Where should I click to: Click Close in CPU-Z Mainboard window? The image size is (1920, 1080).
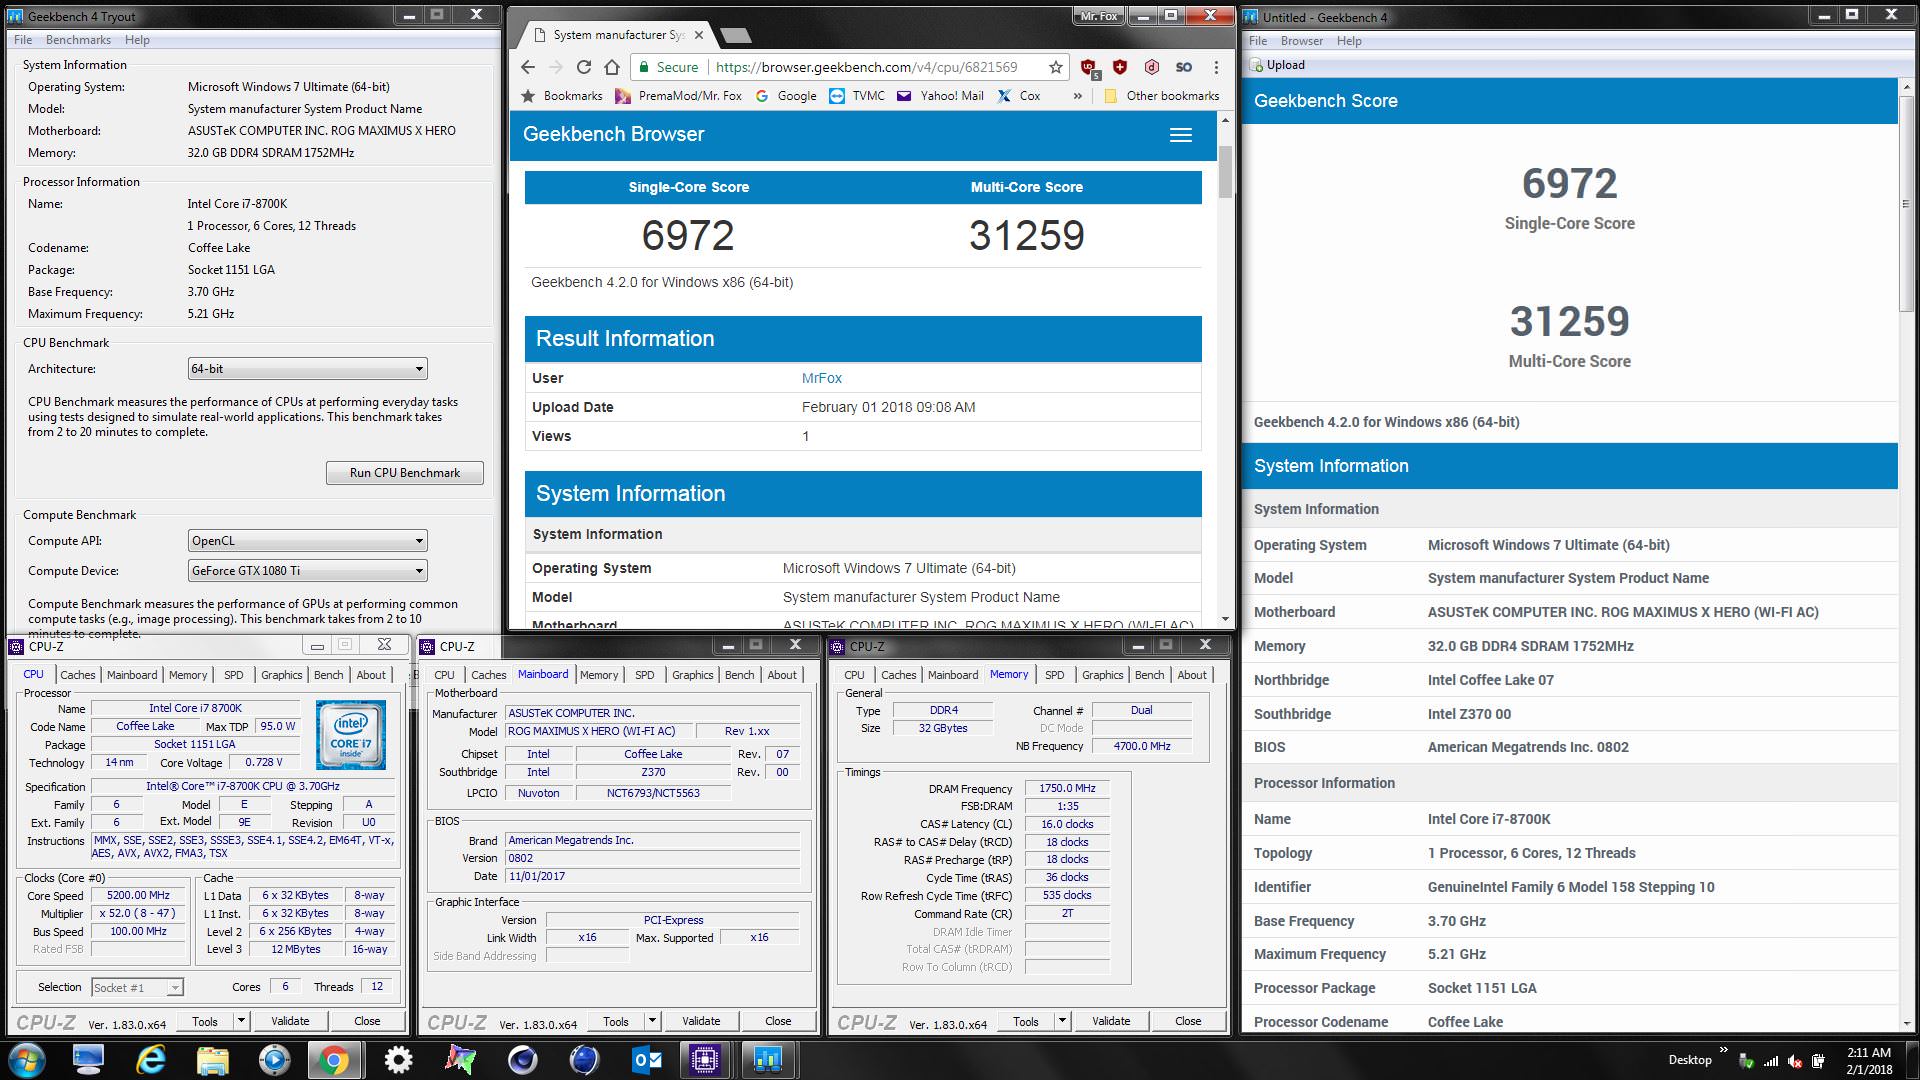tap(778, 1021)
